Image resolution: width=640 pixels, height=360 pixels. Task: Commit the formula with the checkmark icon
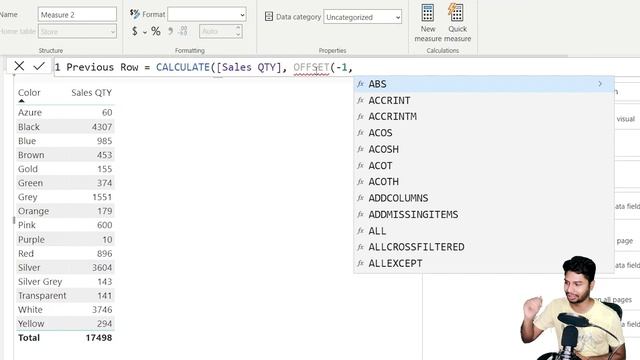pyautogui.click(x=39, y=66)
